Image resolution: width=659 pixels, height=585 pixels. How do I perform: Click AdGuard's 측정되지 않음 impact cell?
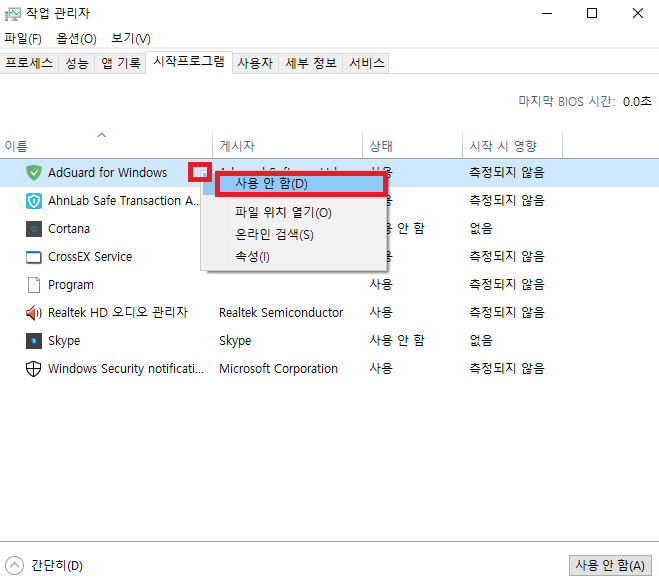pyautogui.click(x=507, y=173)
